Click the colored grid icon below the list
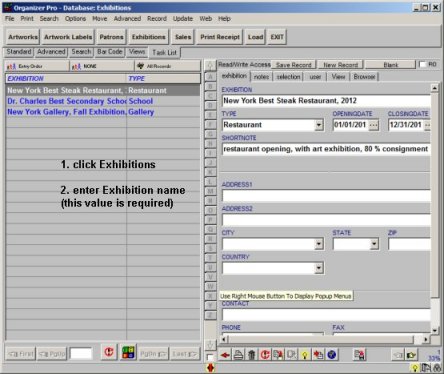 pyautogui.click(x=128, y=353)
